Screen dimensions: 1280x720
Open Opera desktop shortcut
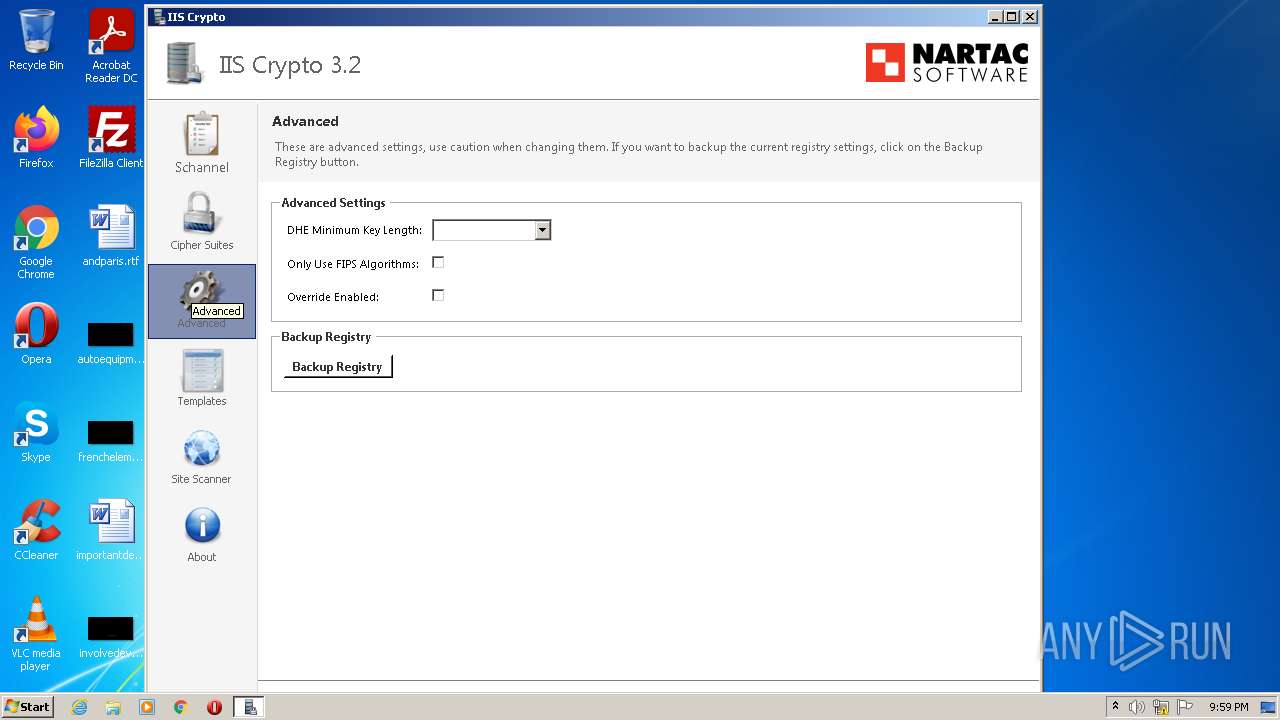coord(36,334)
